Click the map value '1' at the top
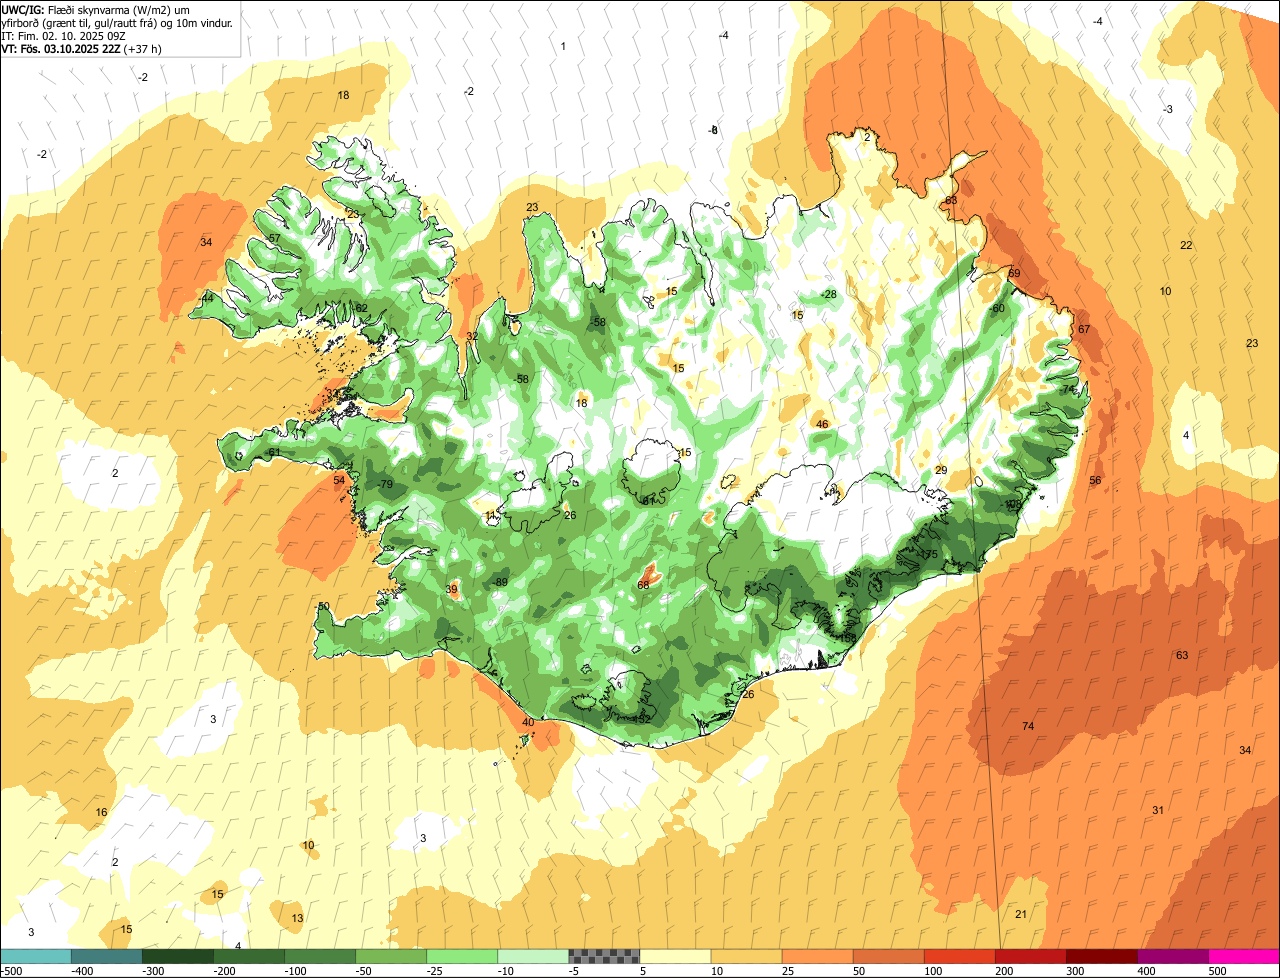The height and width of the screenshot is (978, 1280). click(563, 46)
